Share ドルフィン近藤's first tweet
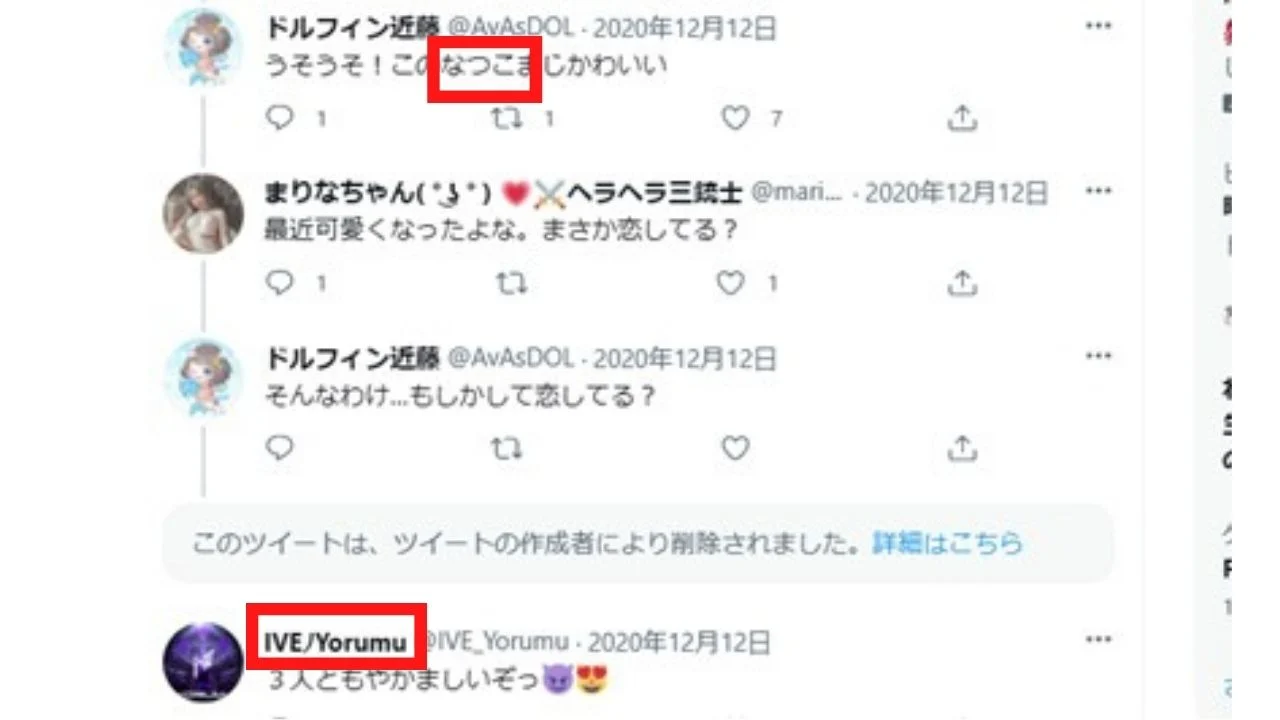 (x=961, y=119)
